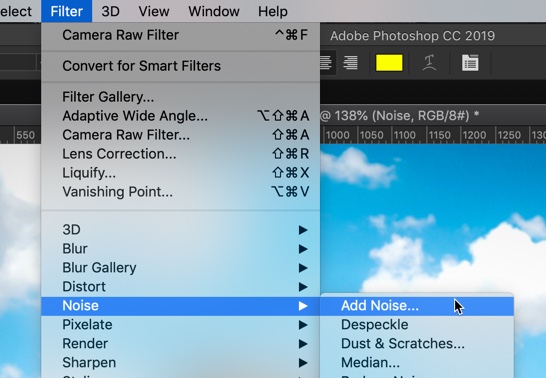This screenshot has width=546, height=378.
Task: Open the View menu
Action: pos(154,11)
